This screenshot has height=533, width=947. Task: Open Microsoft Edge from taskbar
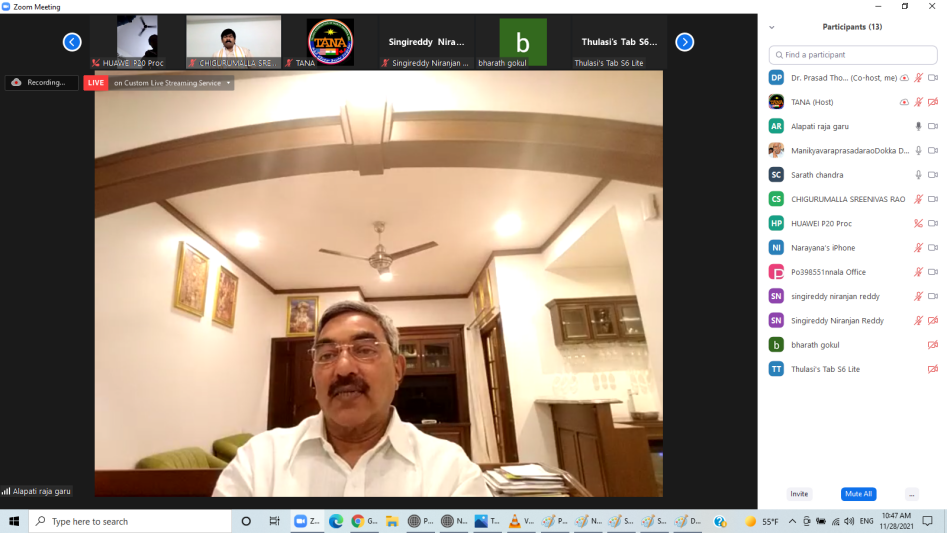(x=336, y=521)
